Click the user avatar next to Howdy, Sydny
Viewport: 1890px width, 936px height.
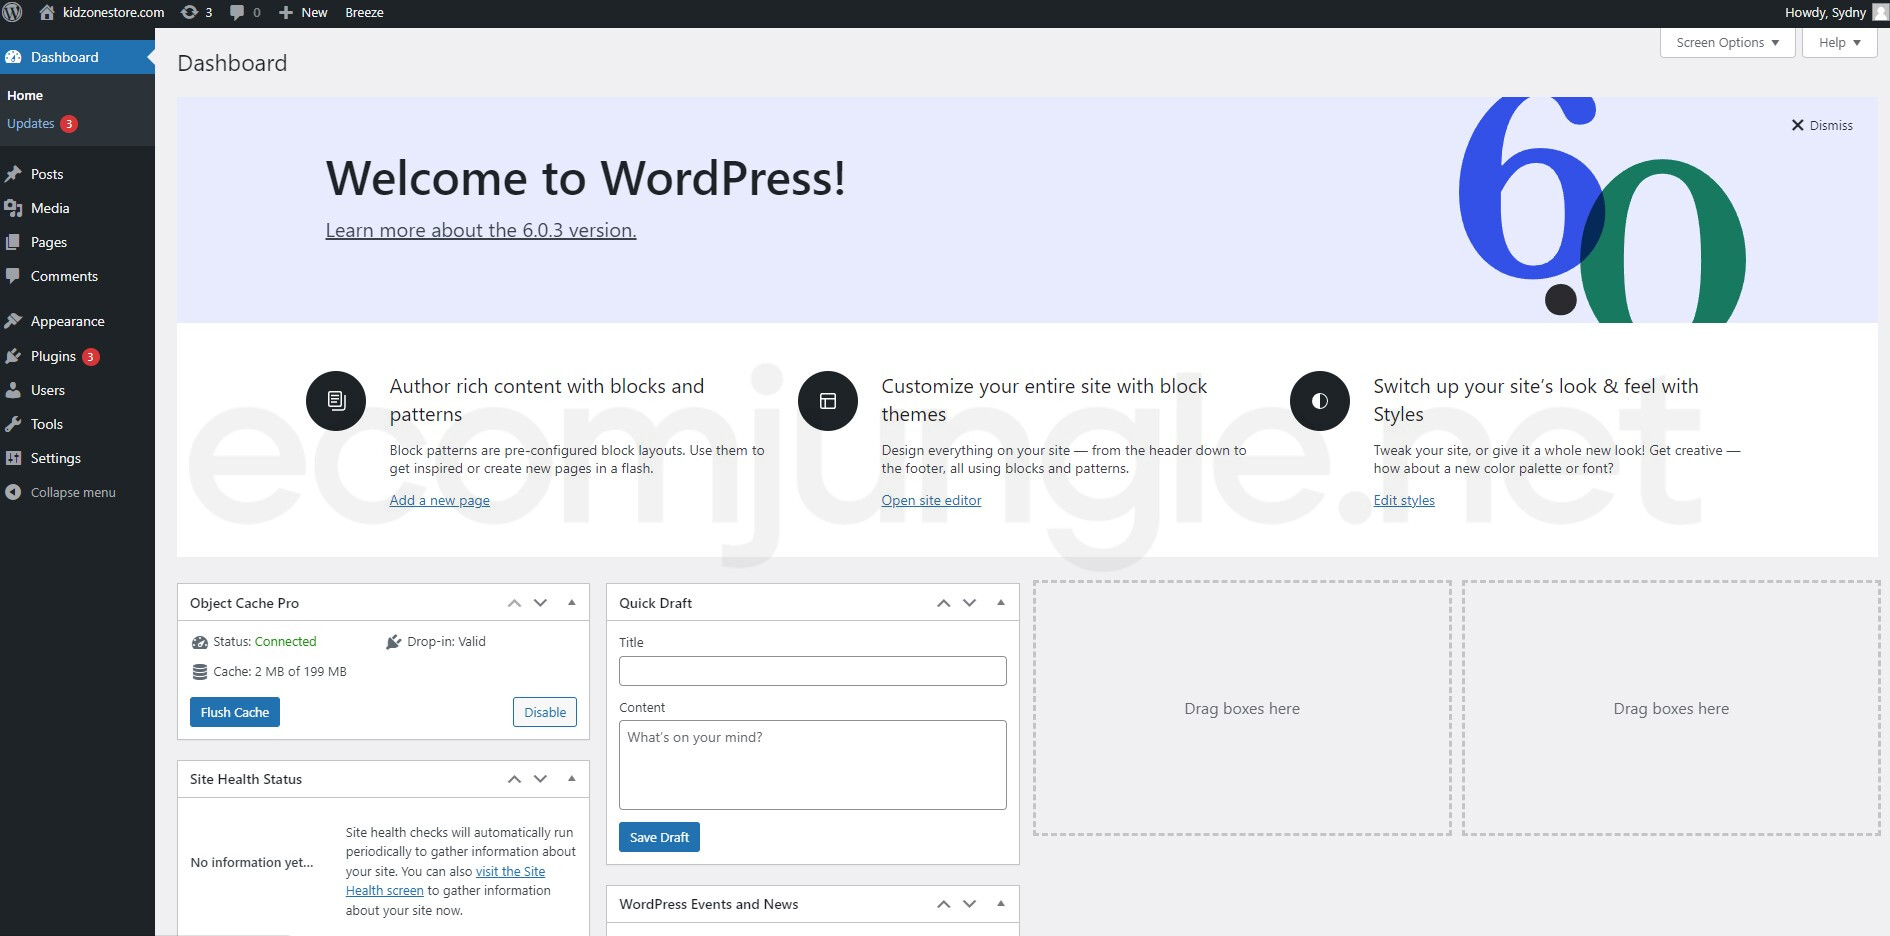(1879, 13)
